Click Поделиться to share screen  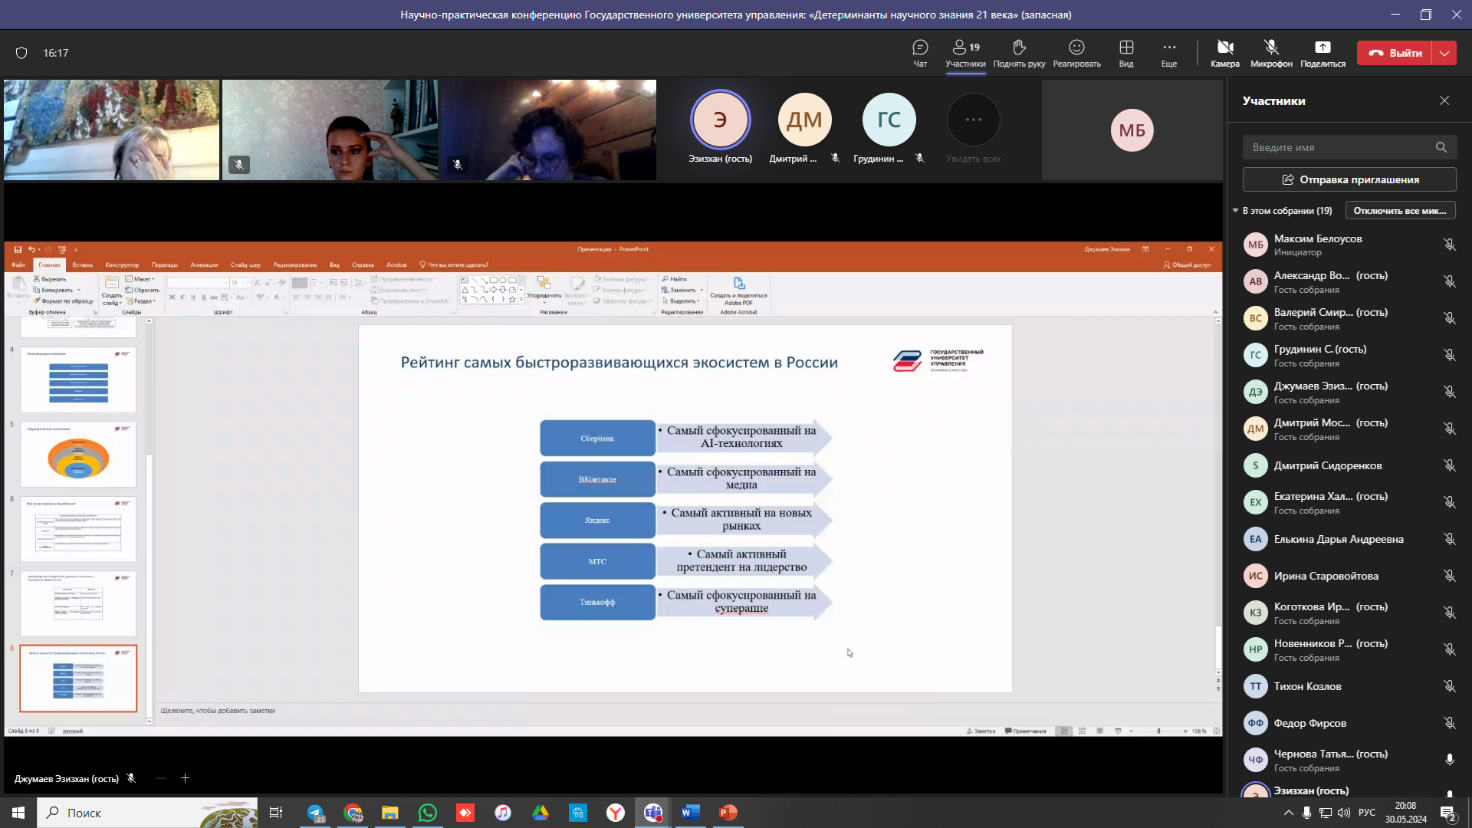1322,53
